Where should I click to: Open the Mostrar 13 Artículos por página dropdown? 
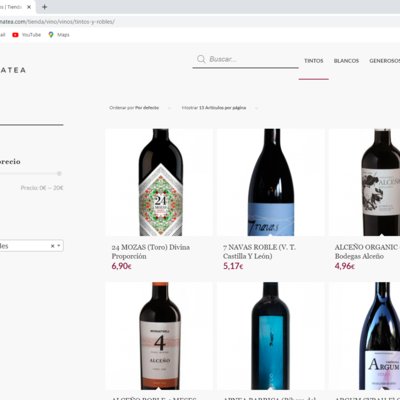(x=220, y=108)
